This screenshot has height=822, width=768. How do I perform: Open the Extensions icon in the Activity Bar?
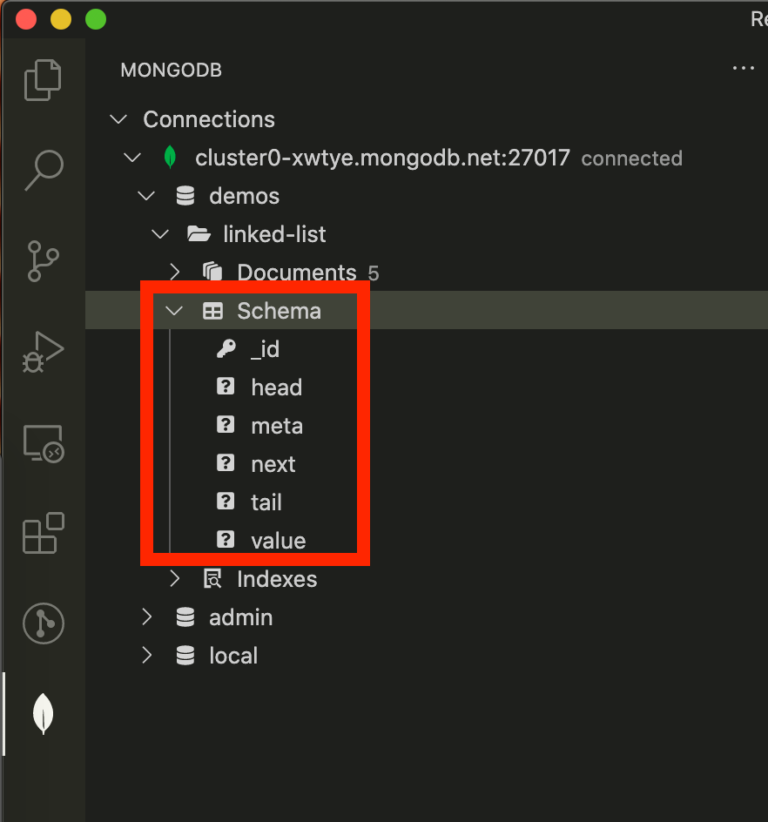coord(41,533)
